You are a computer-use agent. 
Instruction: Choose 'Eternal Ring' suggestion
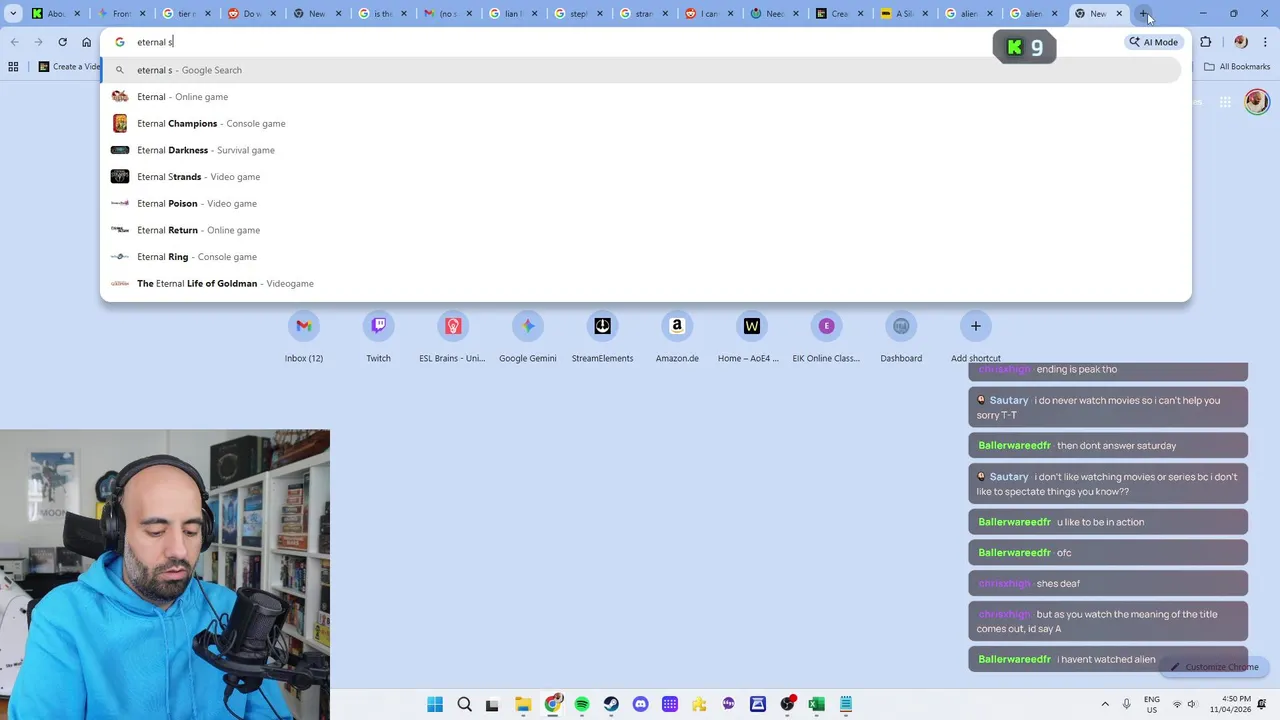tap(640, 257)
